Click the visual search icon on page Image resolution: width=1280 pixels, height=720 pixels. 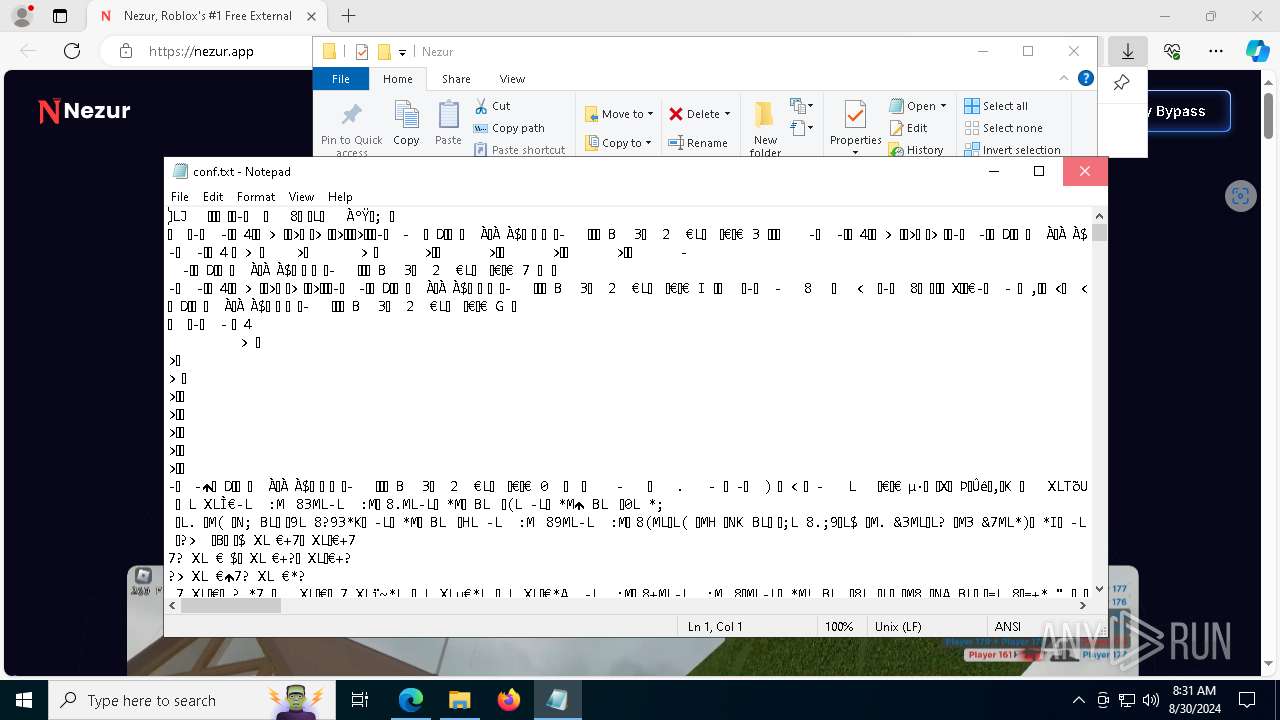pyautogui.click(x=1241, y=196)
